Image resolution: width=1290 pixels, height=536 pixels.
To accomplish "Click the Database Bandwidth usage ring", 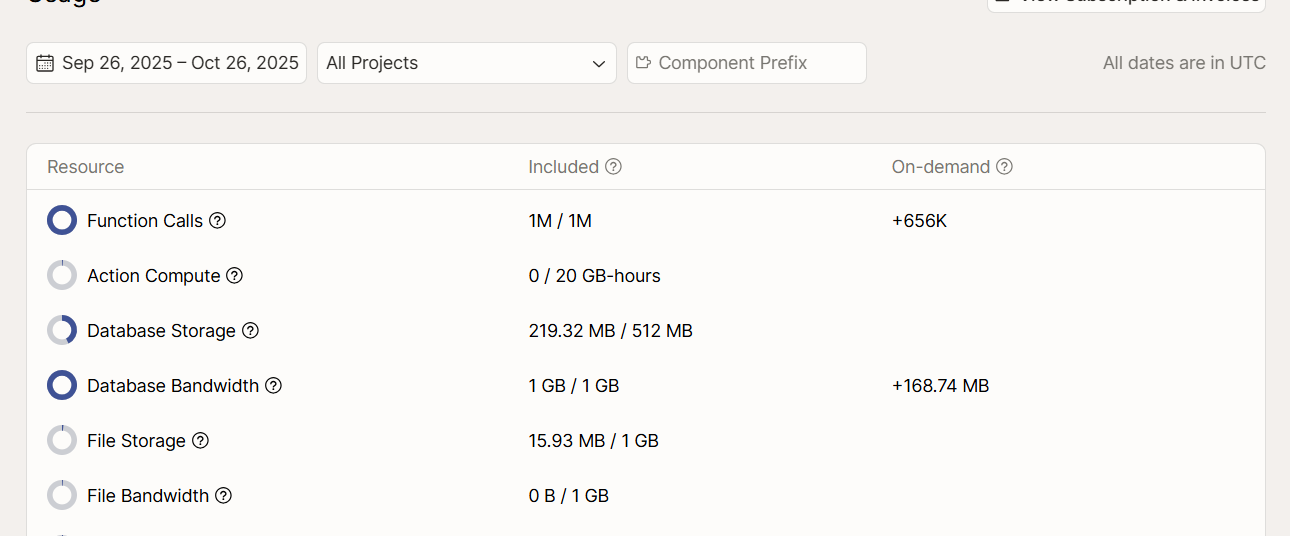I will click(62, 386).
